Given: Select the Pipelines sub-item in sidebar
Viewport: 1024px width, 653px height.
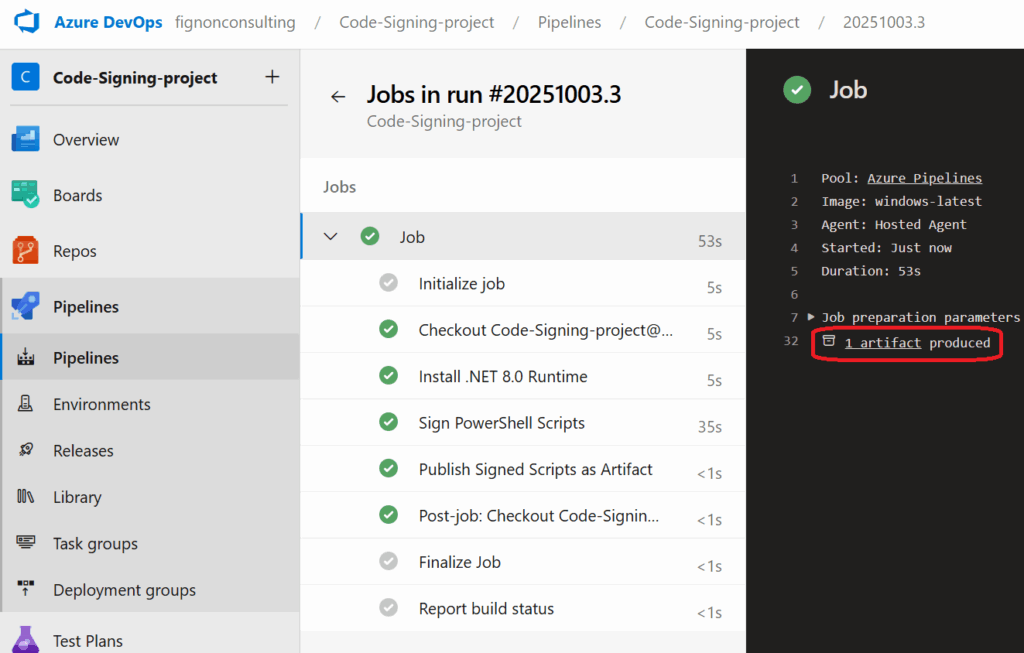Looking at the screenshot, I should 86,358.
